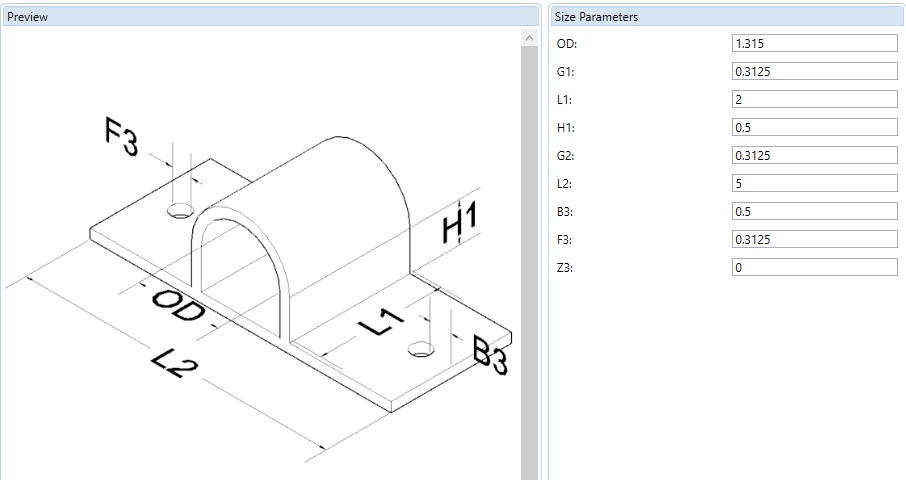Click the F3 label in the drawing
Viewport: 906px width, 480px height.
120,138
